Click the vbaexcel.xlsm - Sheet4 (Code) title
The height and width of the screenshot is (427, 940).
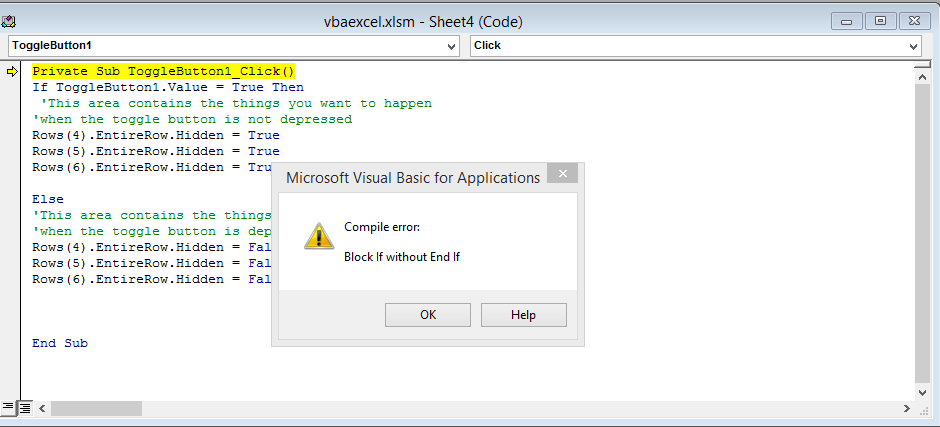click(x=423, y=22)
